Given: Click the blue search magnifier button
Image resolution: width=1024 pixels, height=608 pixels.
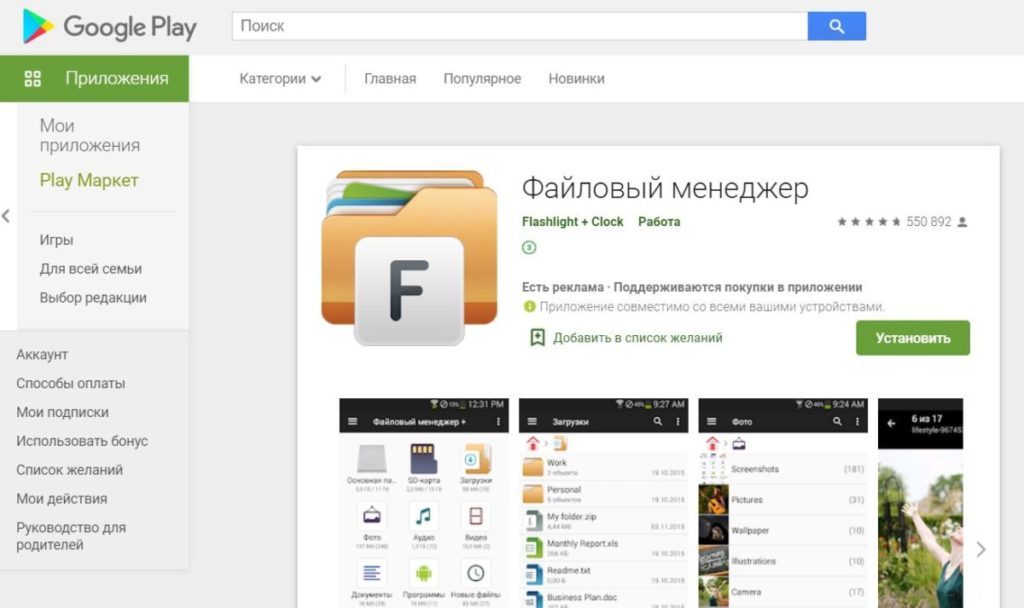Looking at the screenshot, I should pos(837,26).
